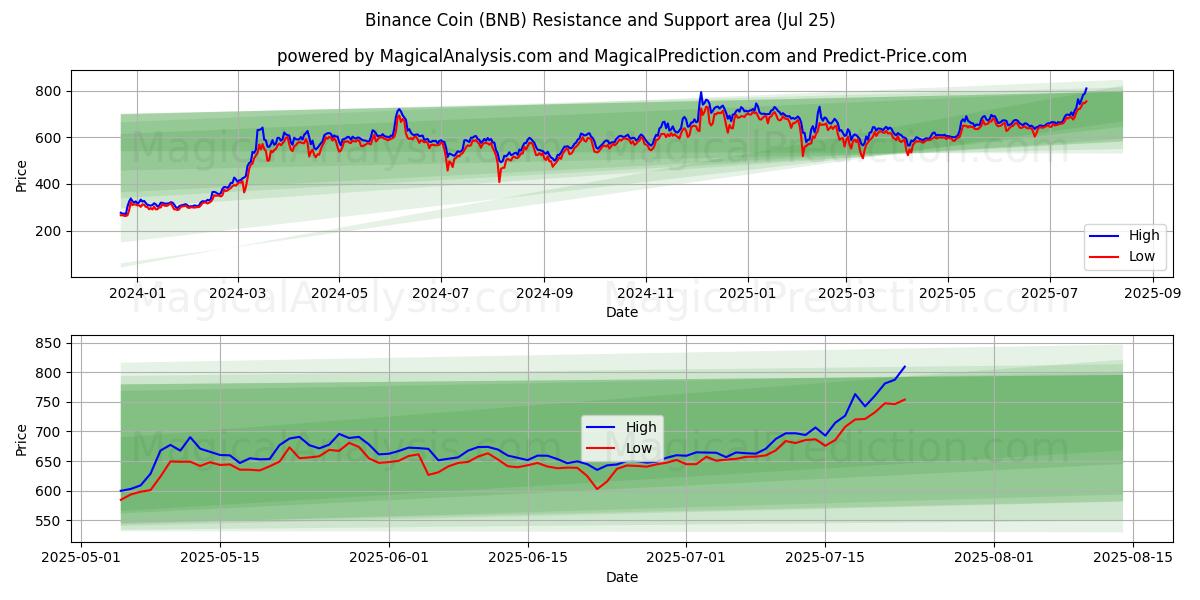Click the bottom chart date label '2025-07-15'
The width and height of the screenshot is (1200, 600).
pyautogui.click(x=825, y=559)
